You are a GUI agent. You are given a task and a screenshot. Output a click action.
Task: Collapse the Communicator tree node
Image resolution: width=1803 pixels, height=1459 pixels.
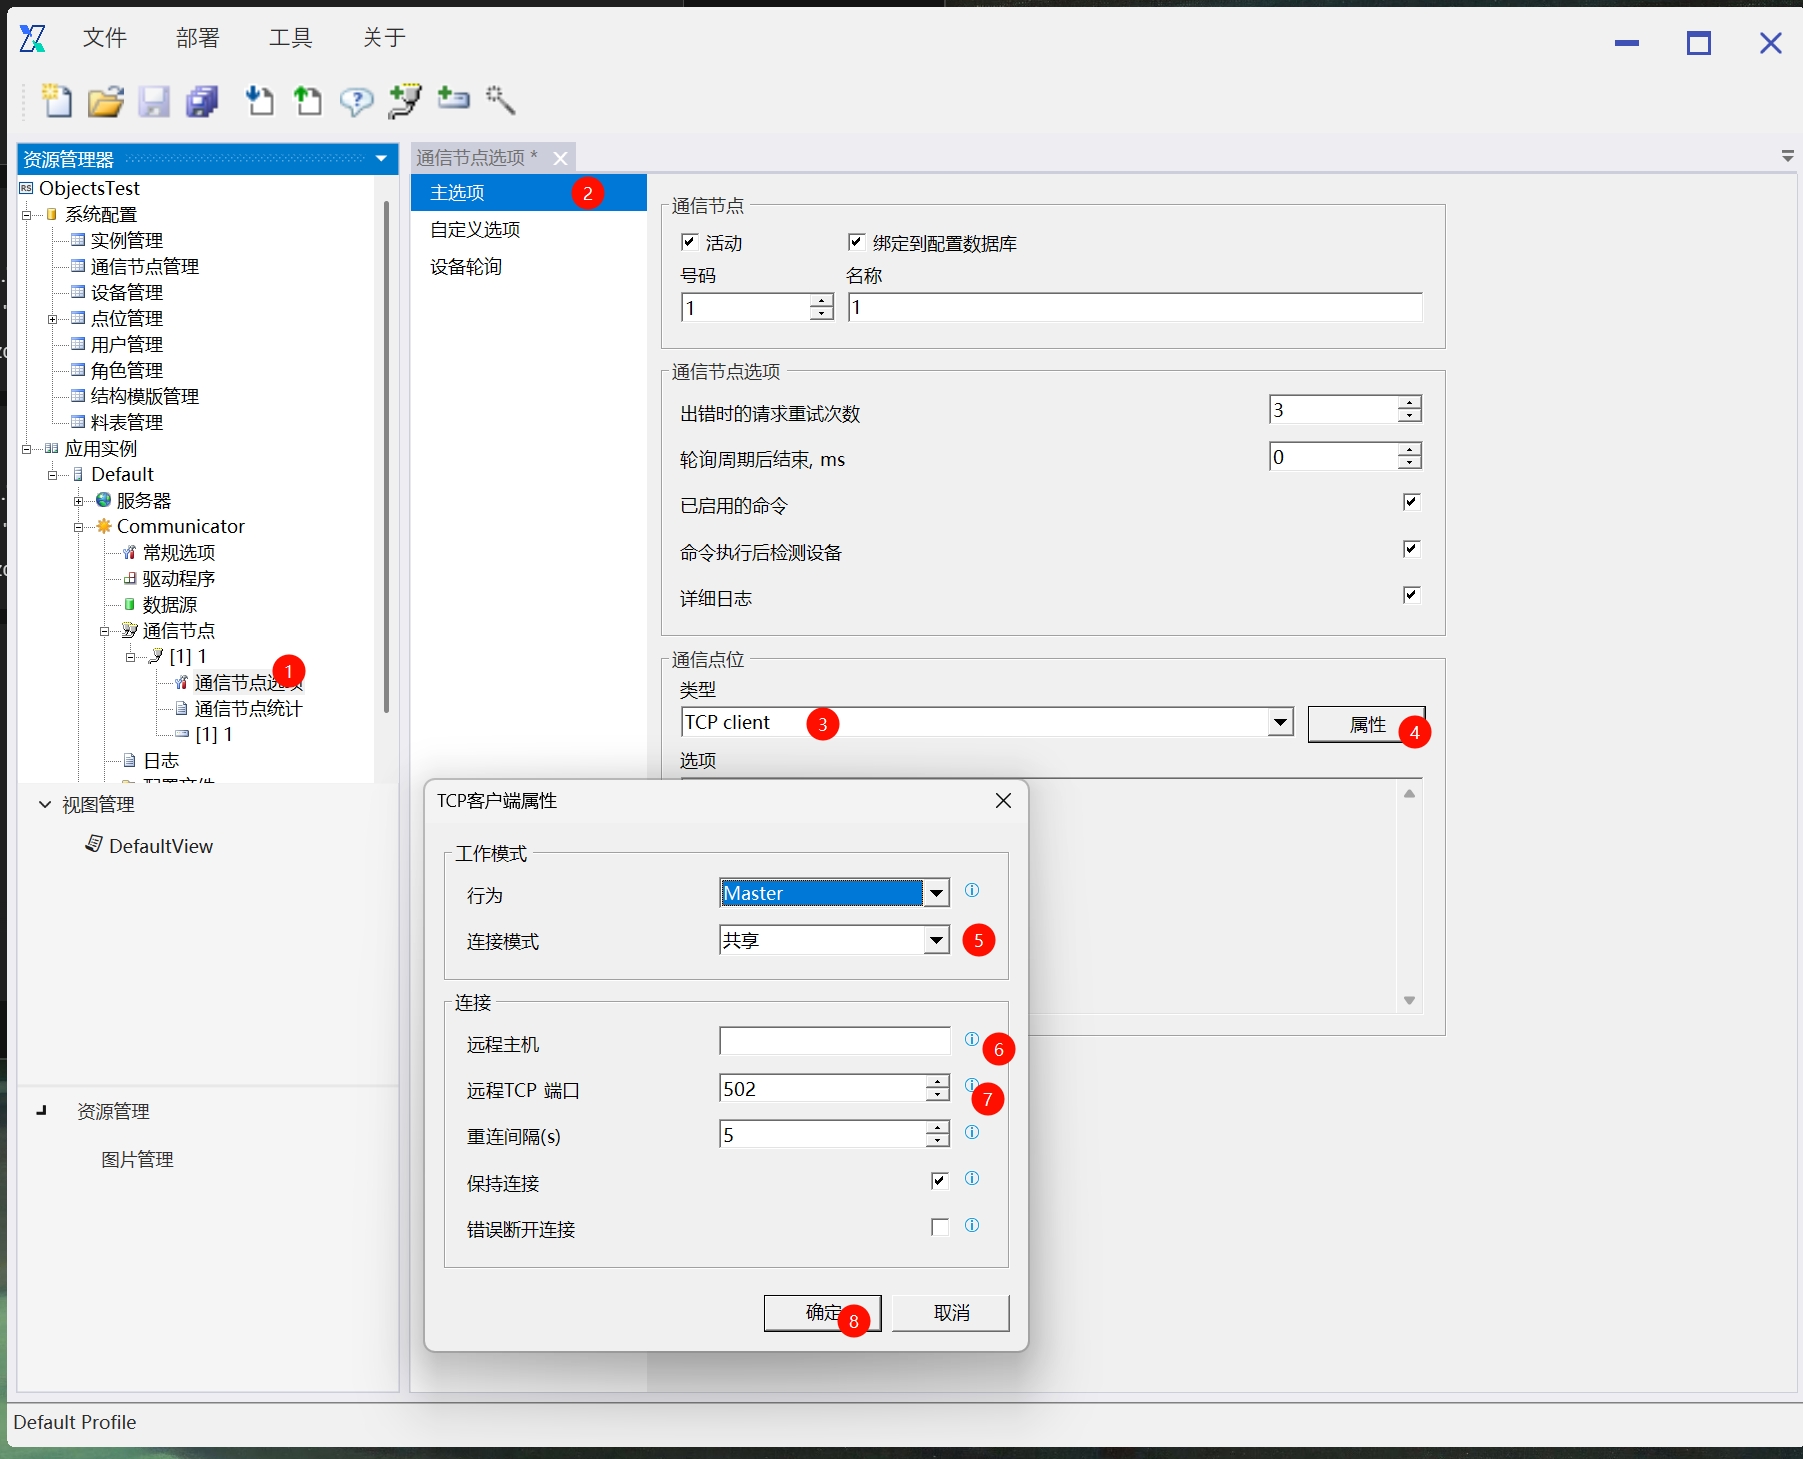tap(78, 527)
